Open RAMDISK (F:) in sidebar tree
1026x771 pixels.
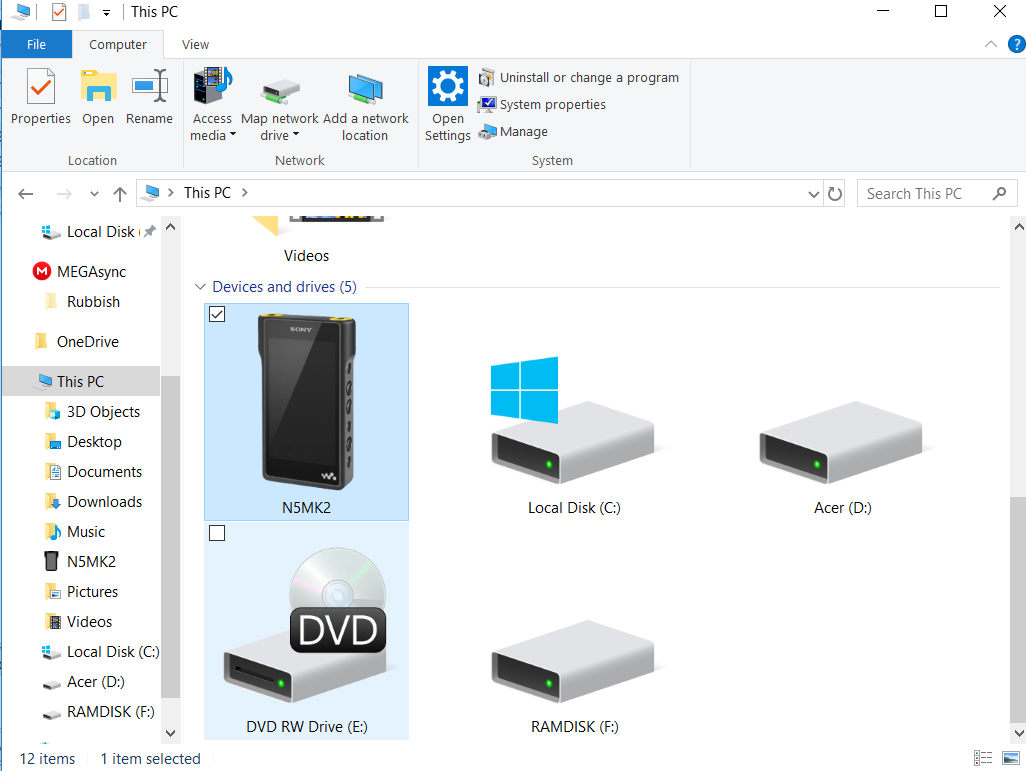[x=98, y=712]
